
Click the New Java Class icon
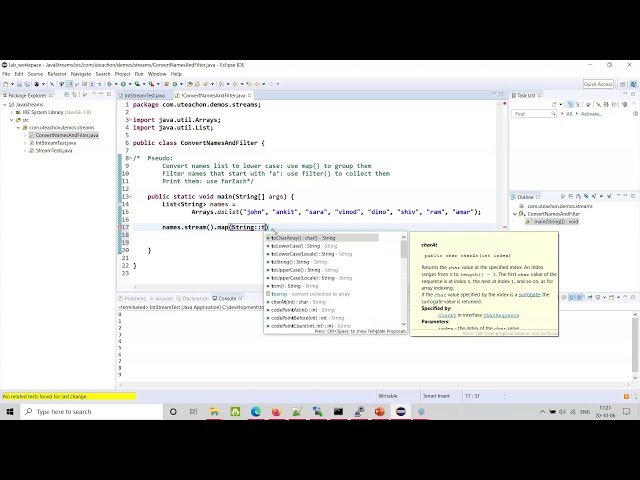pyautogui.click(x=175, y=84)
